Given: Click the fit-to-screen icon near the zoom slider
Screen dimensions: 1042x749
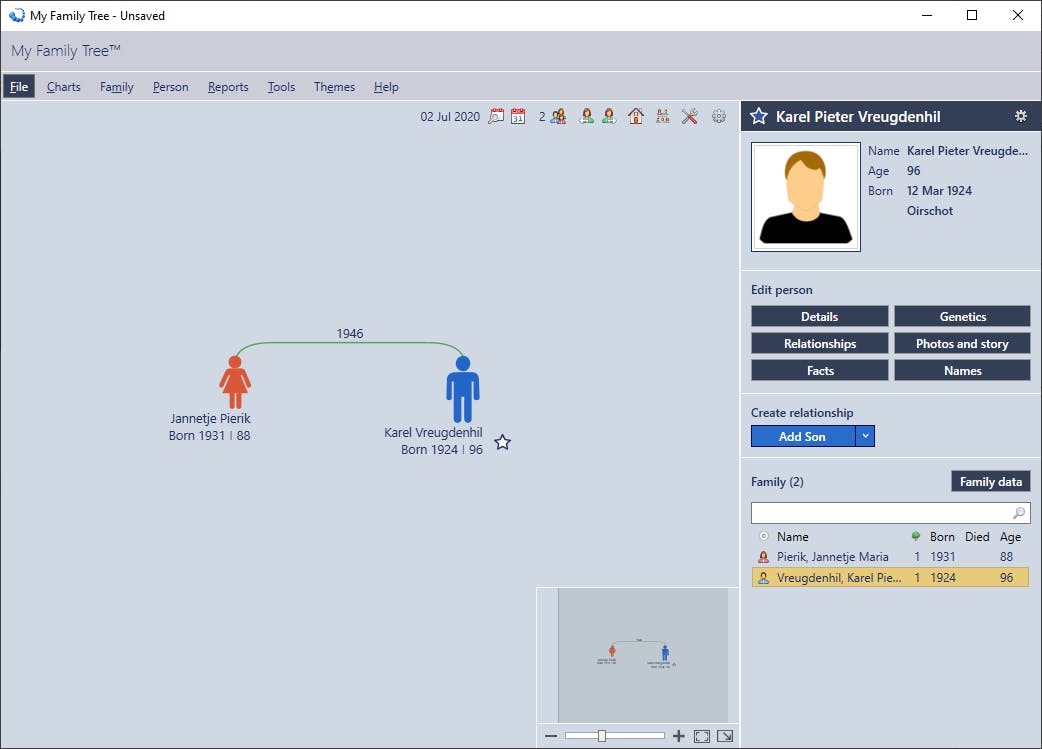Looking at the screenshot, I should tap(701, 736).
